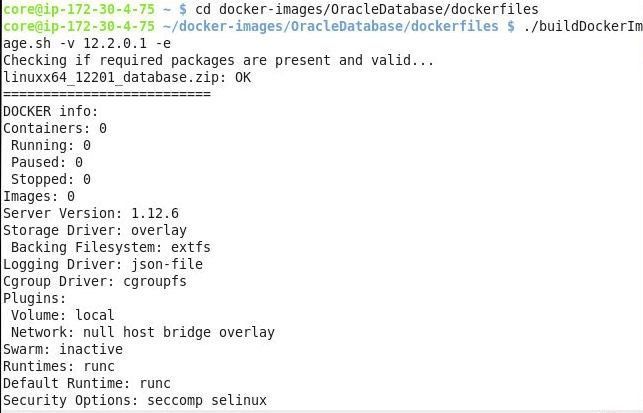Click the 'Security Options: seccomp selinux' line
Screen dimensions: 643x413
[135, 400]
